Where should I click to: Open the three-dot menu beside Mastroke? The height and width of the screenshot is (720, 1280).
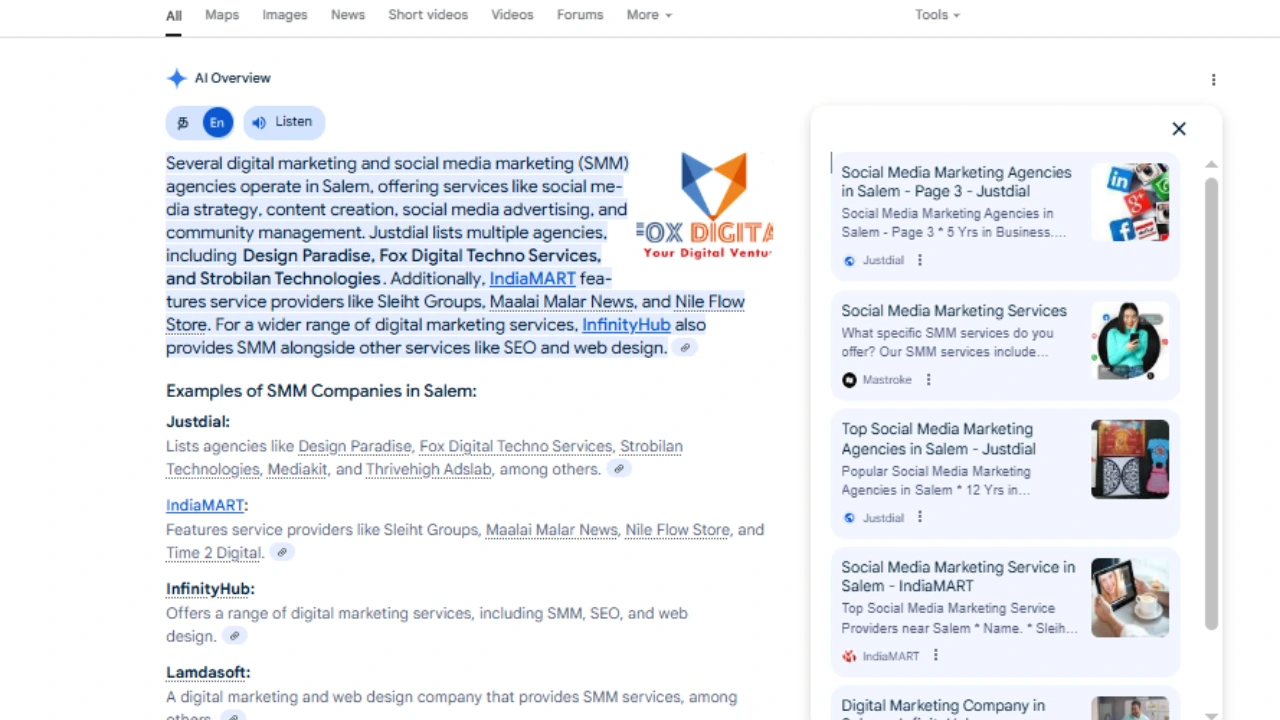(928, 380)
